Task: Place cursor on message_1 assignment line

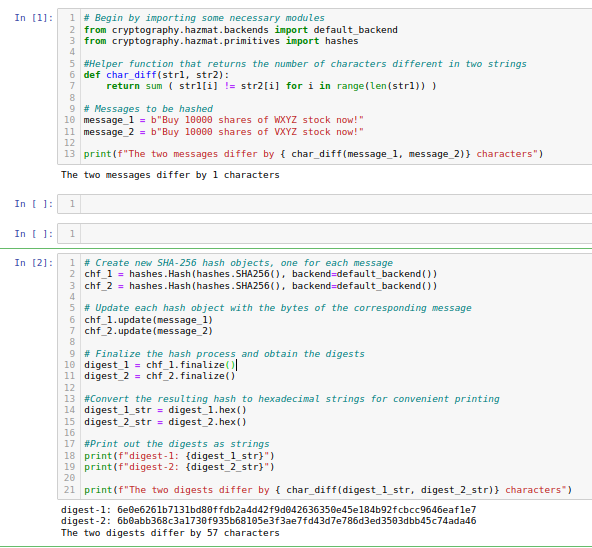Action: [223, 120]
